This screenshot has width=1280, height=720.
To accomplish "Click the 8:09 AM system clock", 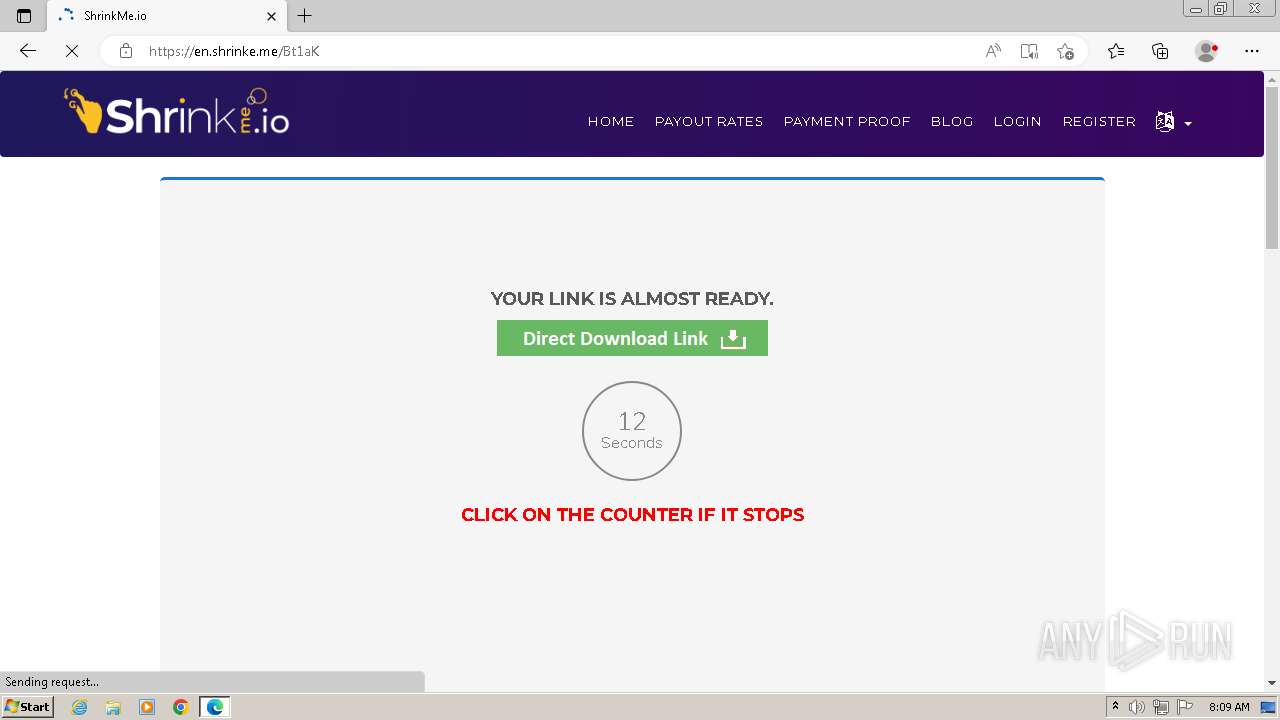I will coord(1229,707).
